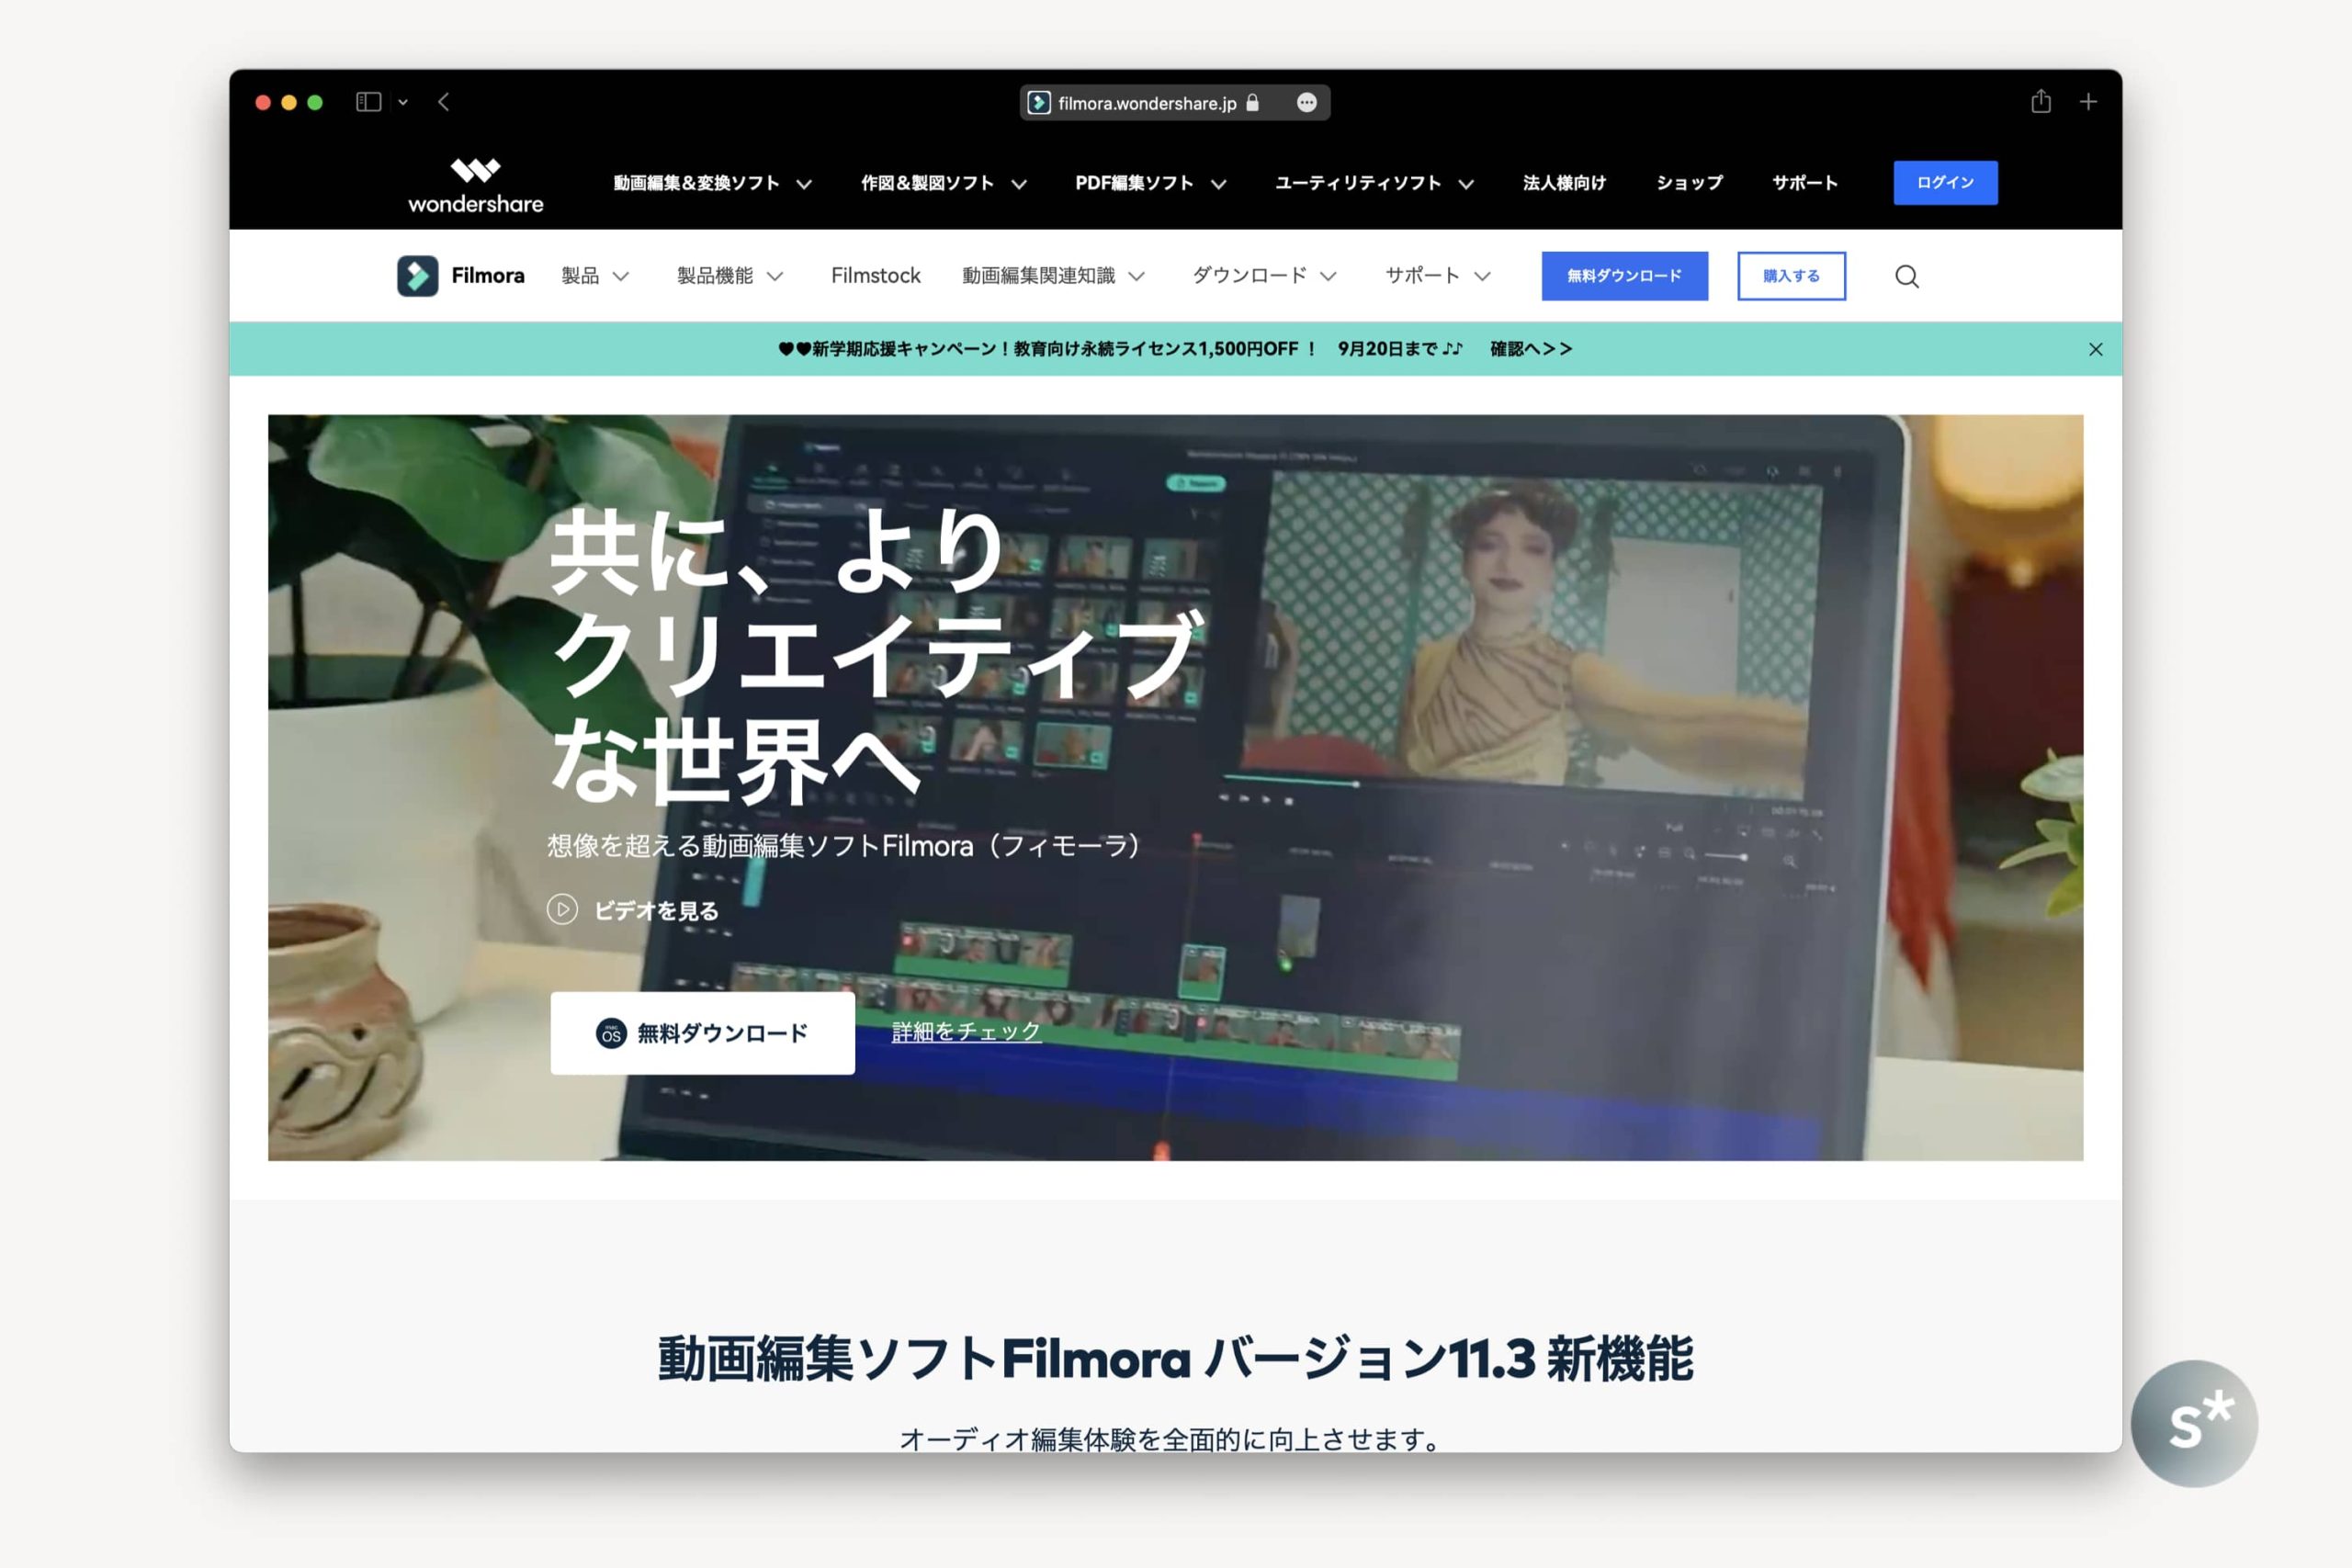
Task: Open the search magnifier icon
Action: [1906, 276]
